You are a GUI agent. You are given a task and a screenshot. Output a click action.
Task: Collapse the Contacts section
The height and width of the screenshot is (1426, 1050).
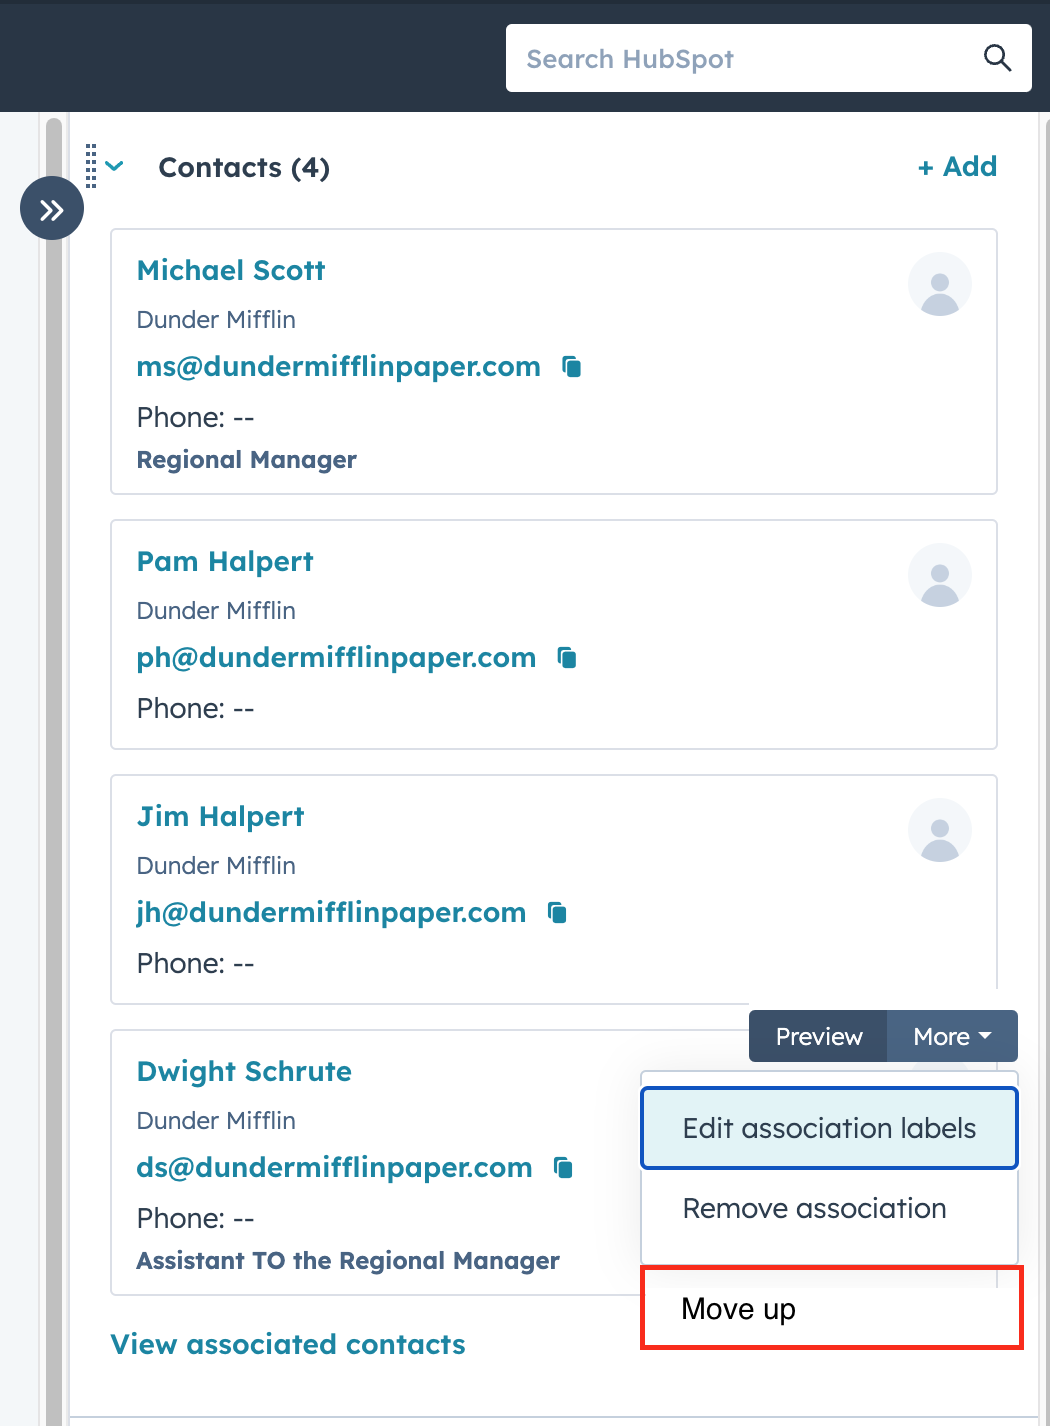116,167
